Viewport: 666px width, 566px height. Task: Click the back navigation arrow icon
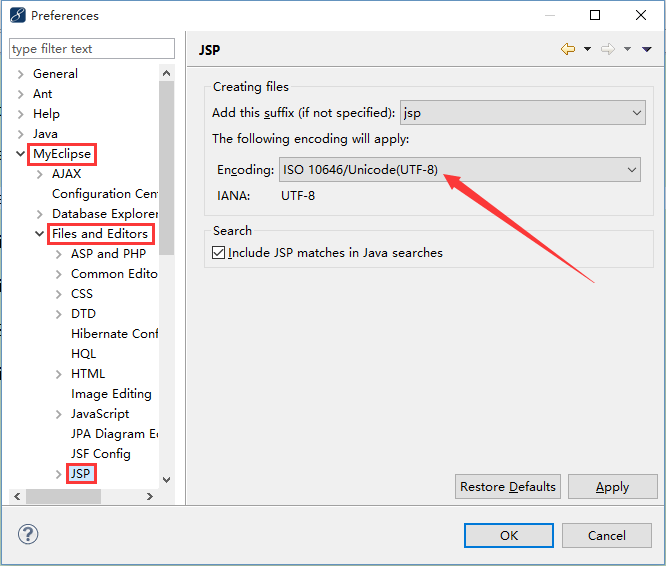click(x=568, y=49)
